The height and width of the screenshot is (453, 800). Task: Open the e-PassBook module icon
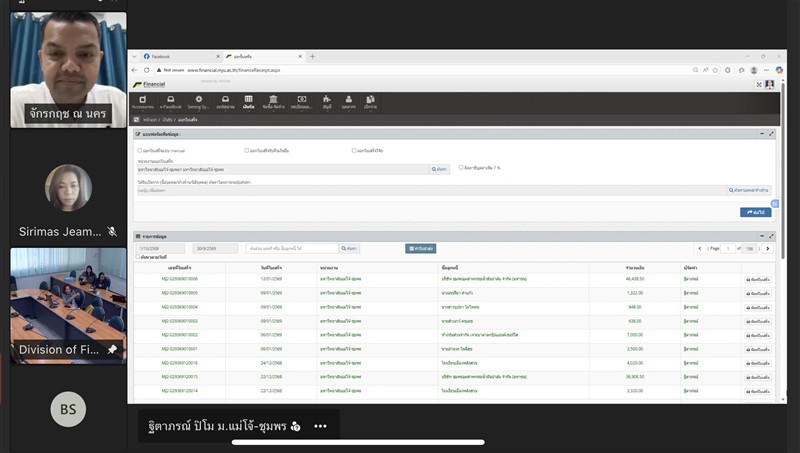coord(172,101)
